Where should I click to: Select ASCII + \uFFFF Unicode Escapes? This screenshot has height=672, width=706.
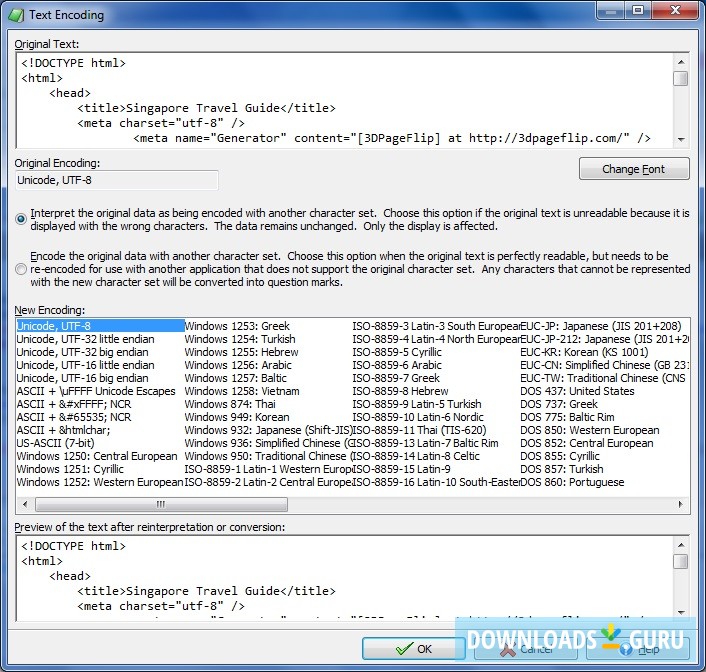(96, 391)
